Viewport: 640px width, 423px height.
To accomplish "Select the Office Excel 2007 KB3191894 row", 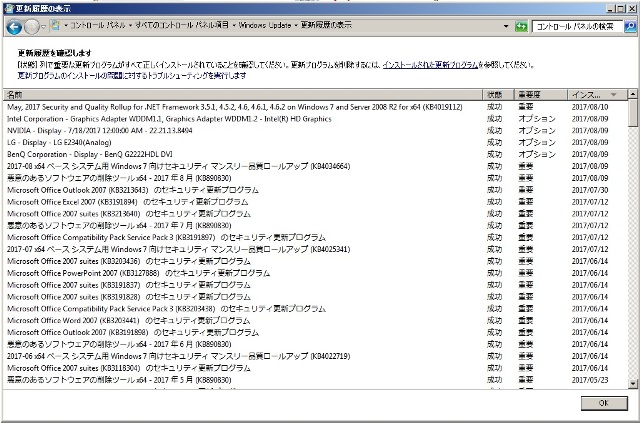I will [x=315, y=202].
